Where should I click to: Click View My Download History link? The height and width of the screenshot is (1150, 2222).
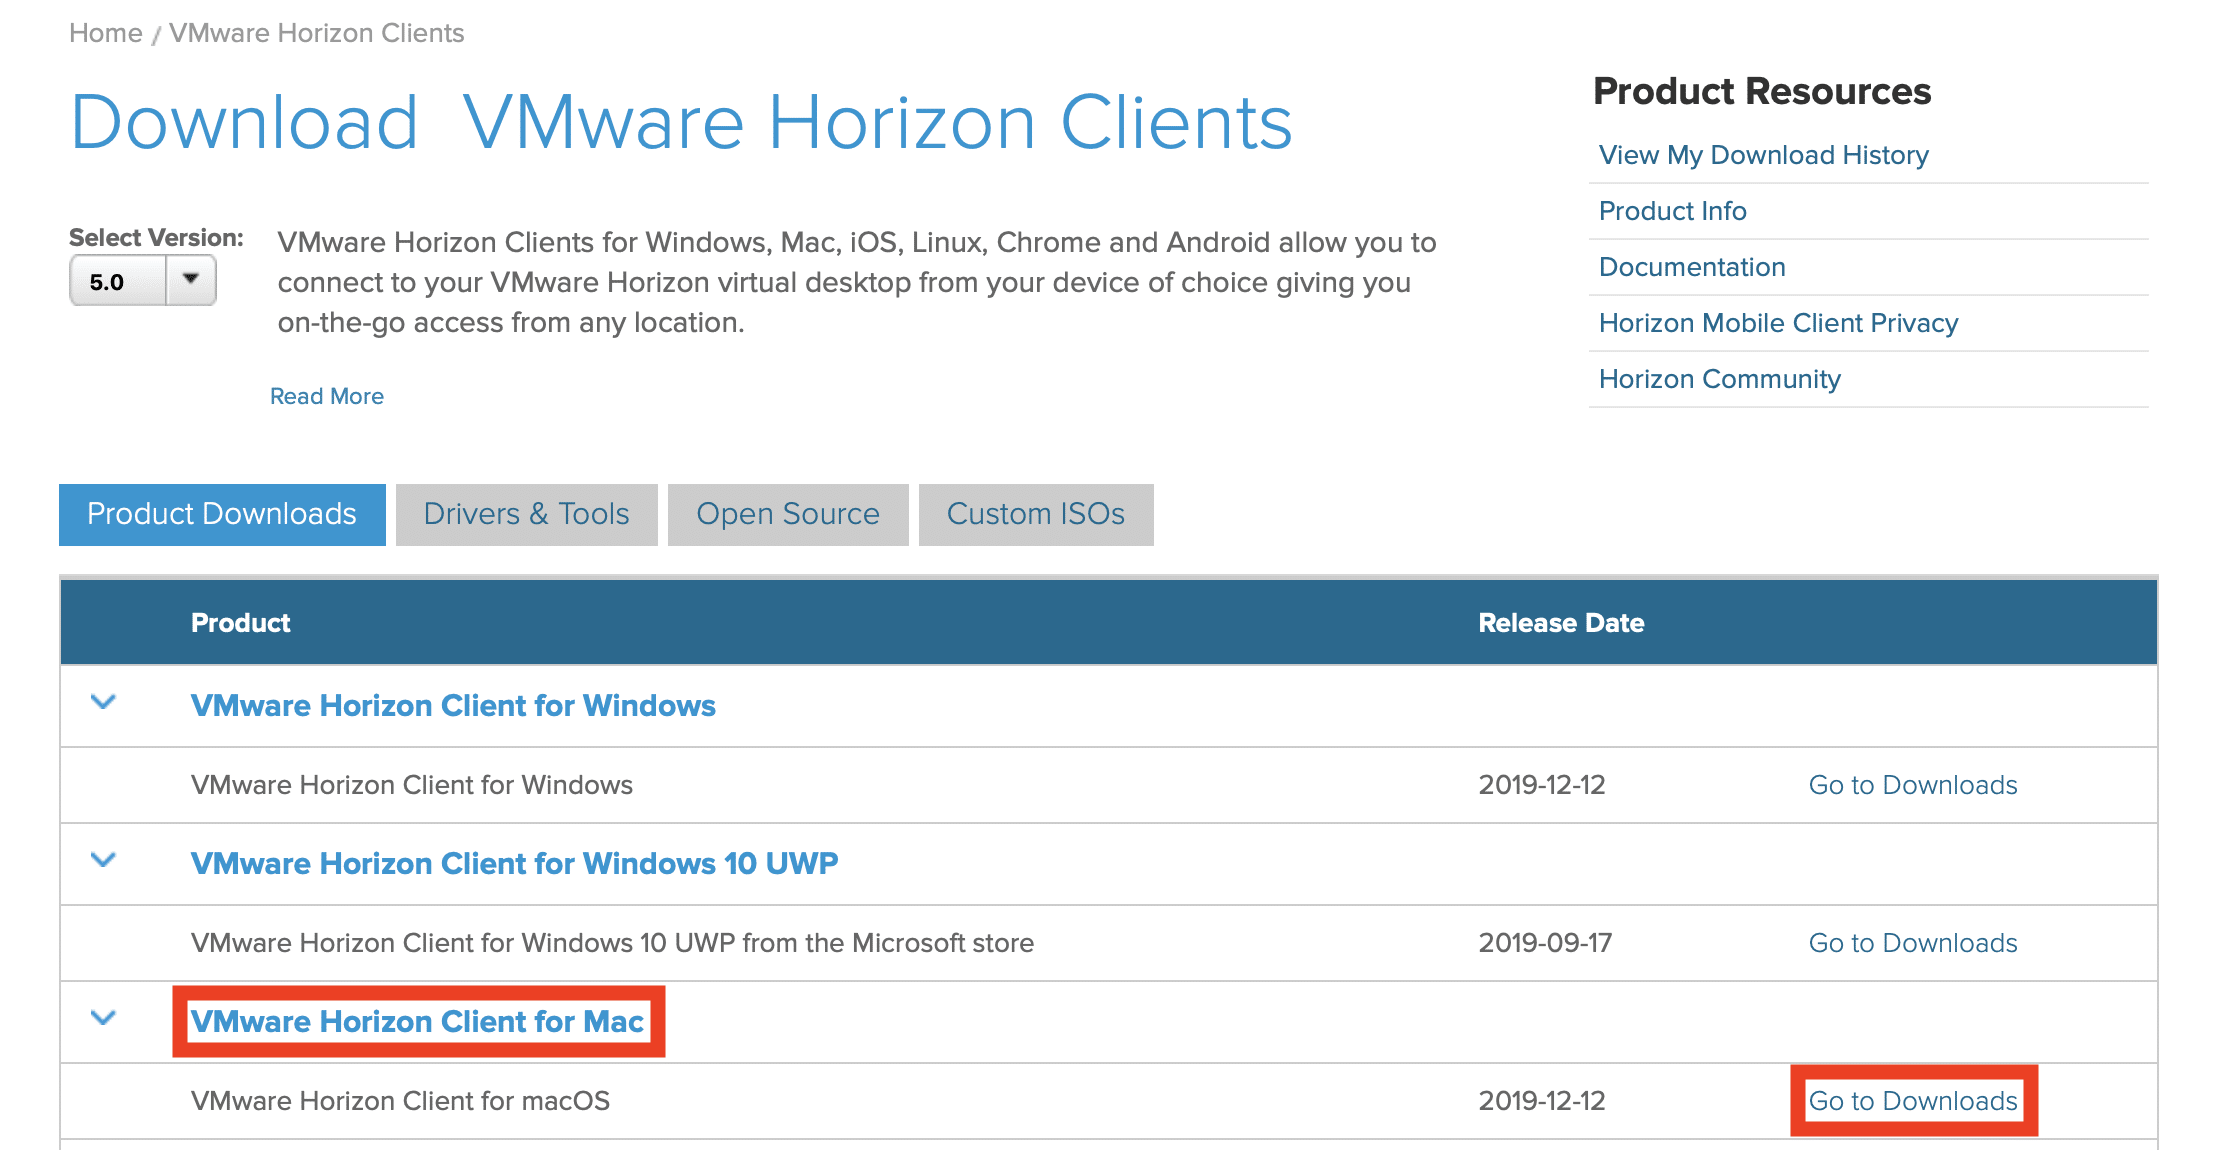tap(1750, 157)
